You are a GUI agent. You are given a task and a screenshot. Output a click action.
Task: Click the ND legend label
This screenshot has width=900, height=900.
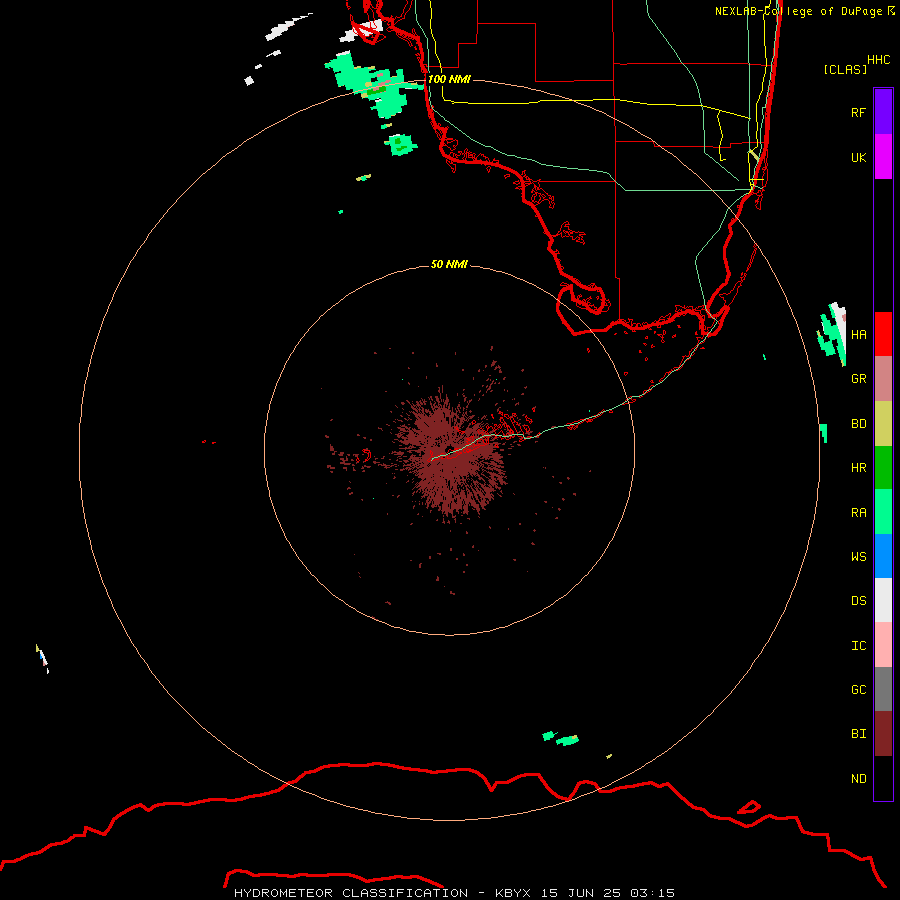pyautogui.click(x=858, y=778)
